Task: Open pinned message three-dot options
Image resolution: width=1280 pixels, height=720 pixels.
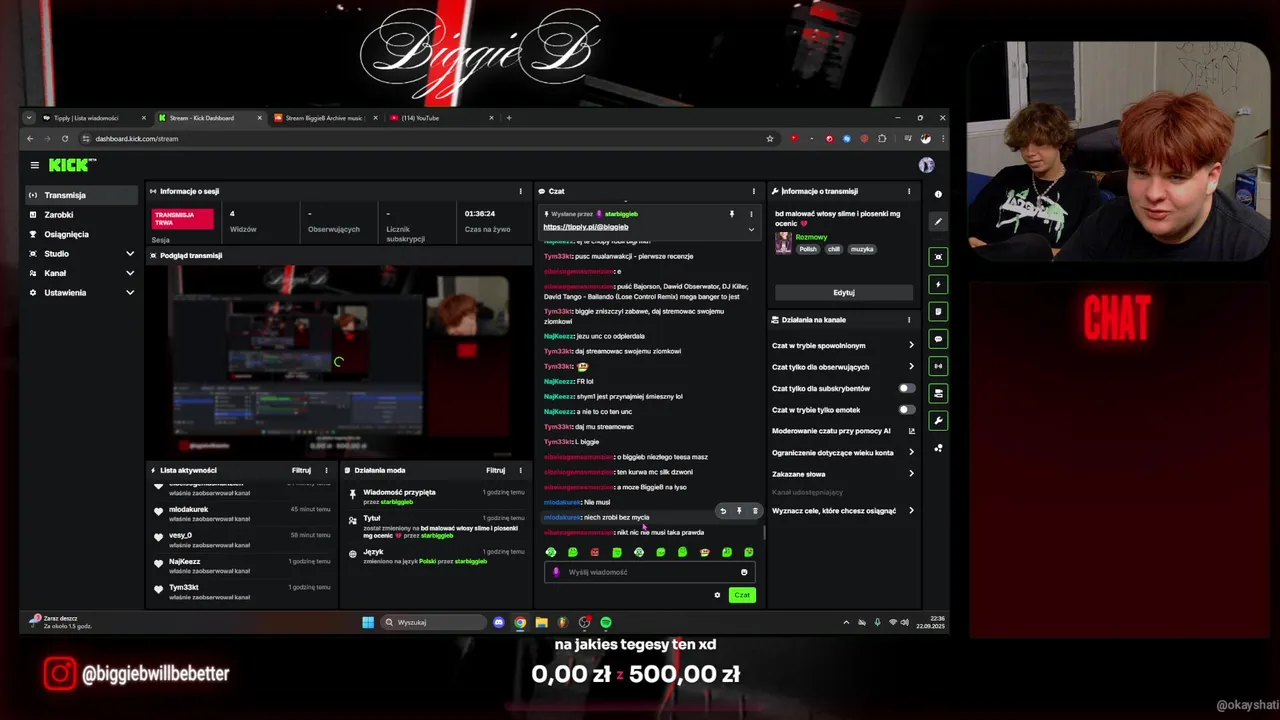Action: [751, 214]
